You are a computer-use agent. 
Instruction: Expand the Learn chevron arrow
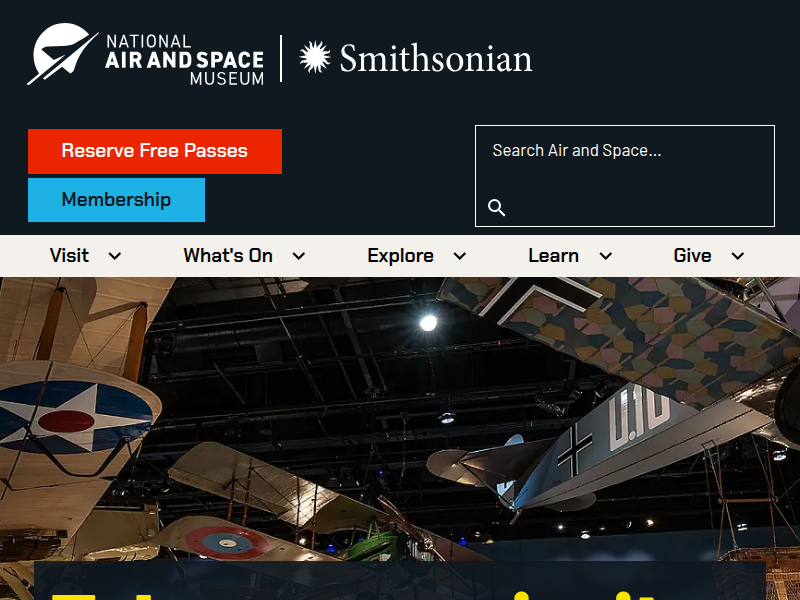click(606, 256)
